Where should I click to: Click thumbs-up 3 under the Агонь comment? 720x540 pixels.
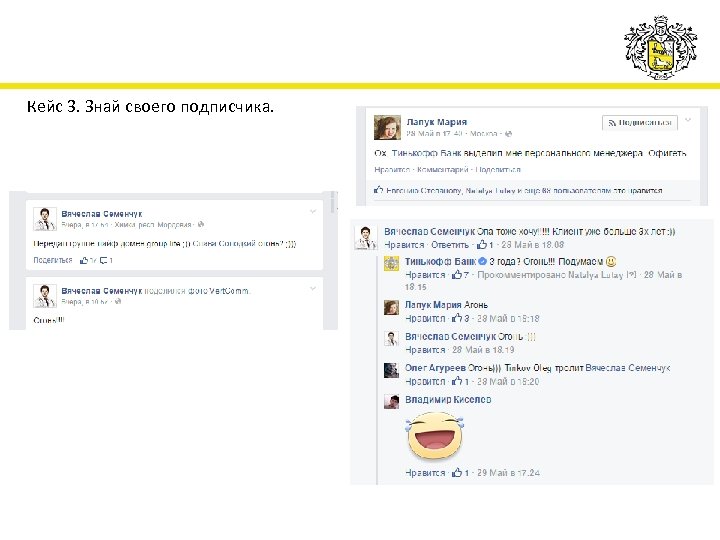[461, 318]
